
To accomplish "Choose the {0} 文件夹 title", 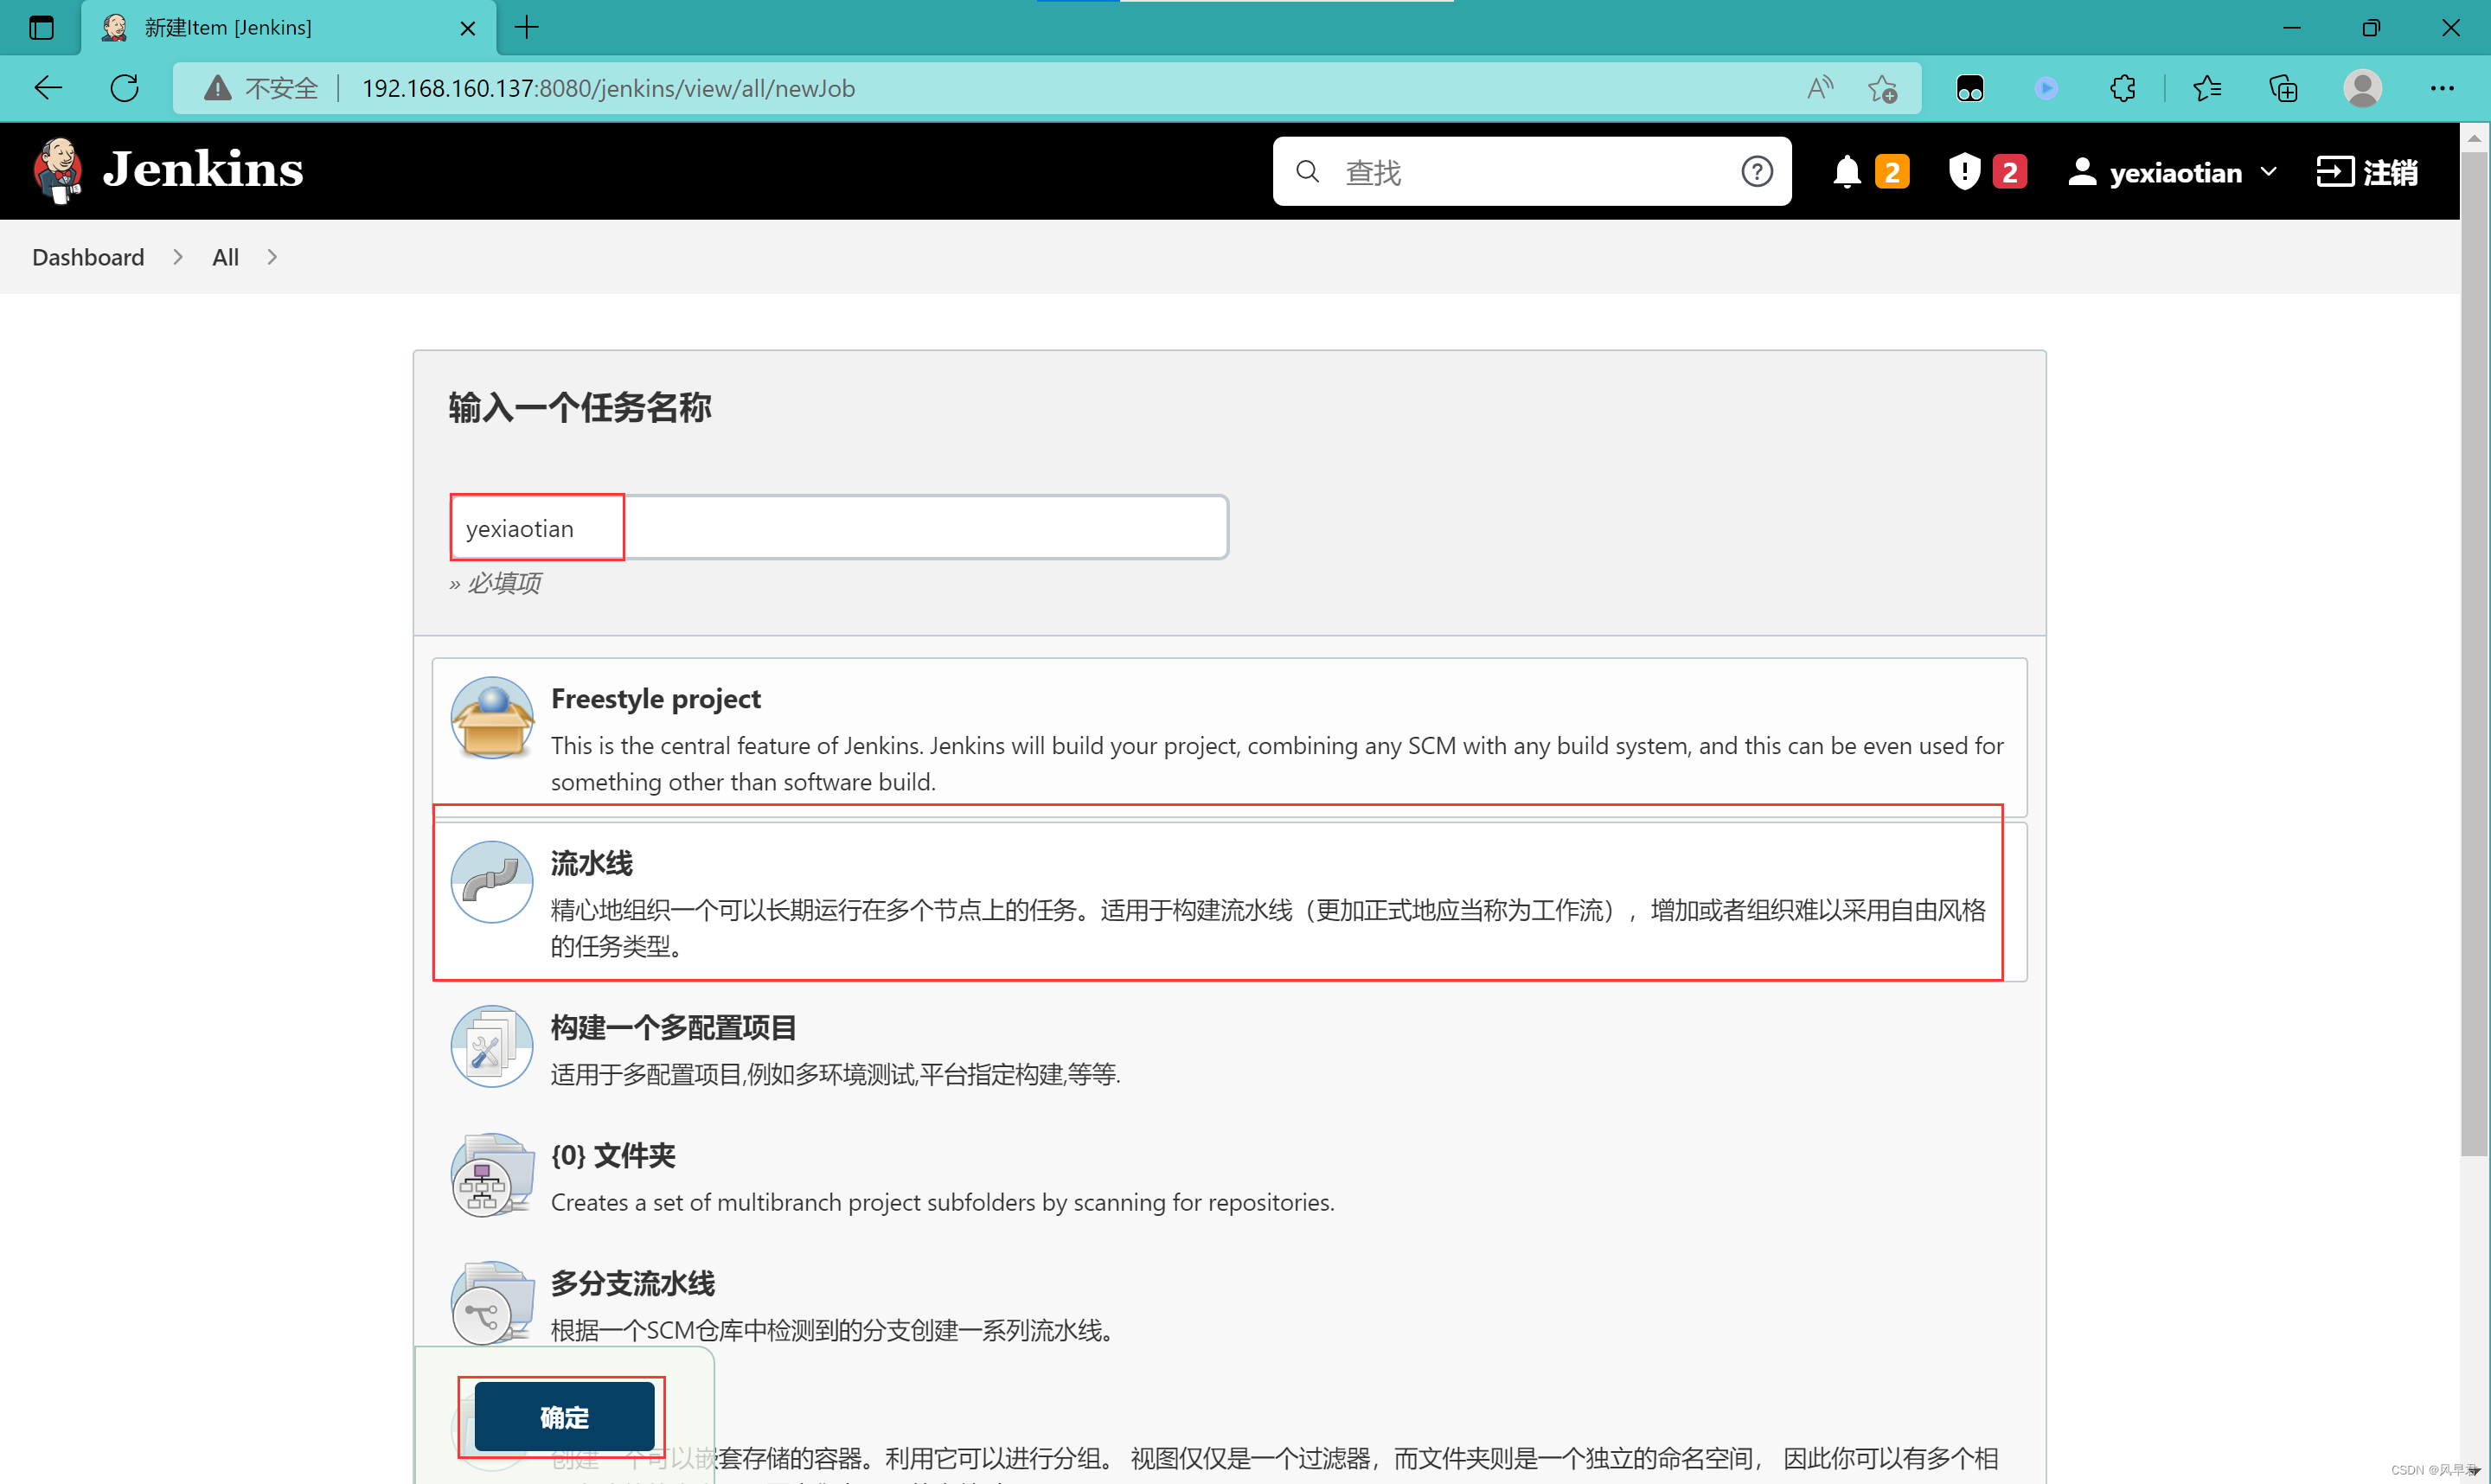I will pos(613,1155).
